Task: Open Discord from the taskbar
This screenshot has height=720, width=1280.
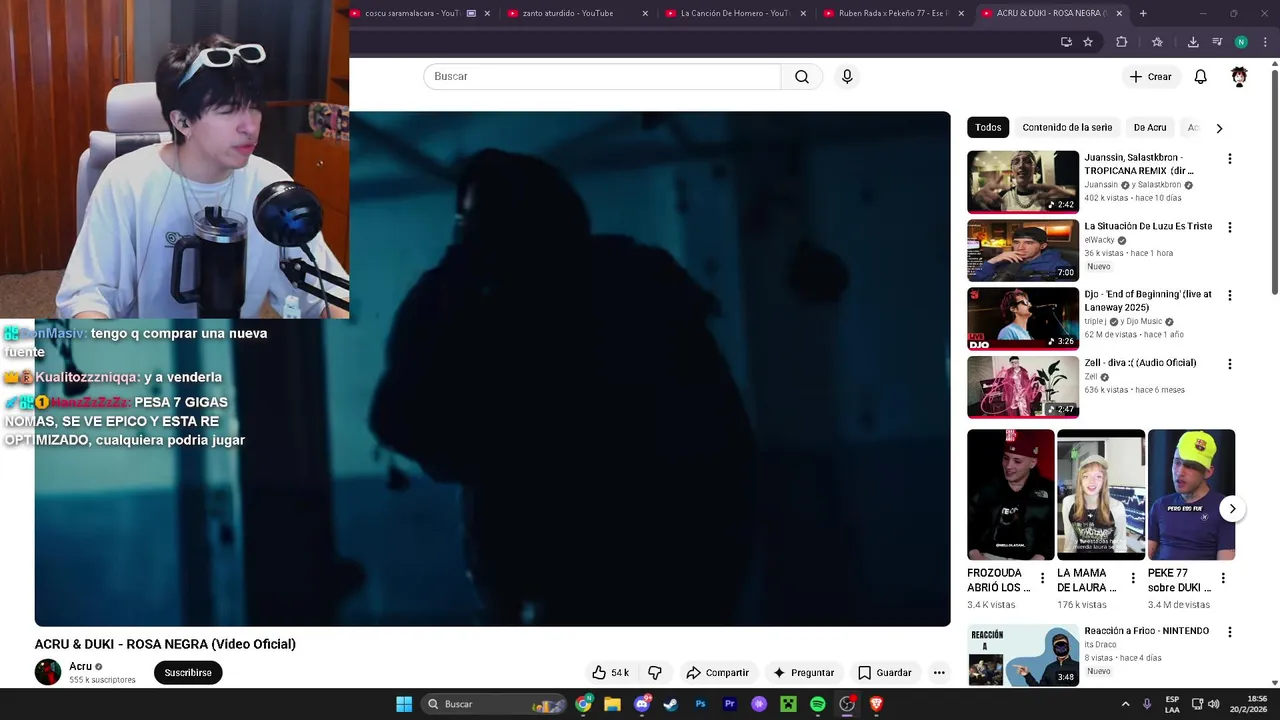Action: (642, 704)
